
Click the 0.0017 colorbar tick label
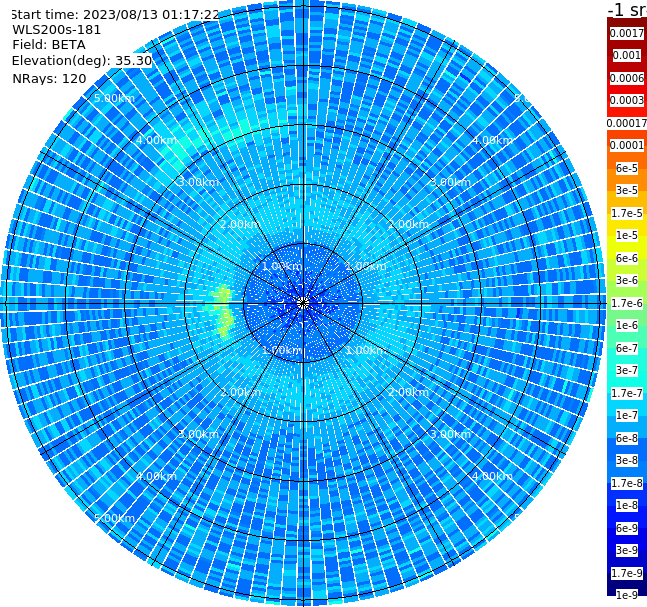point(627,33)
